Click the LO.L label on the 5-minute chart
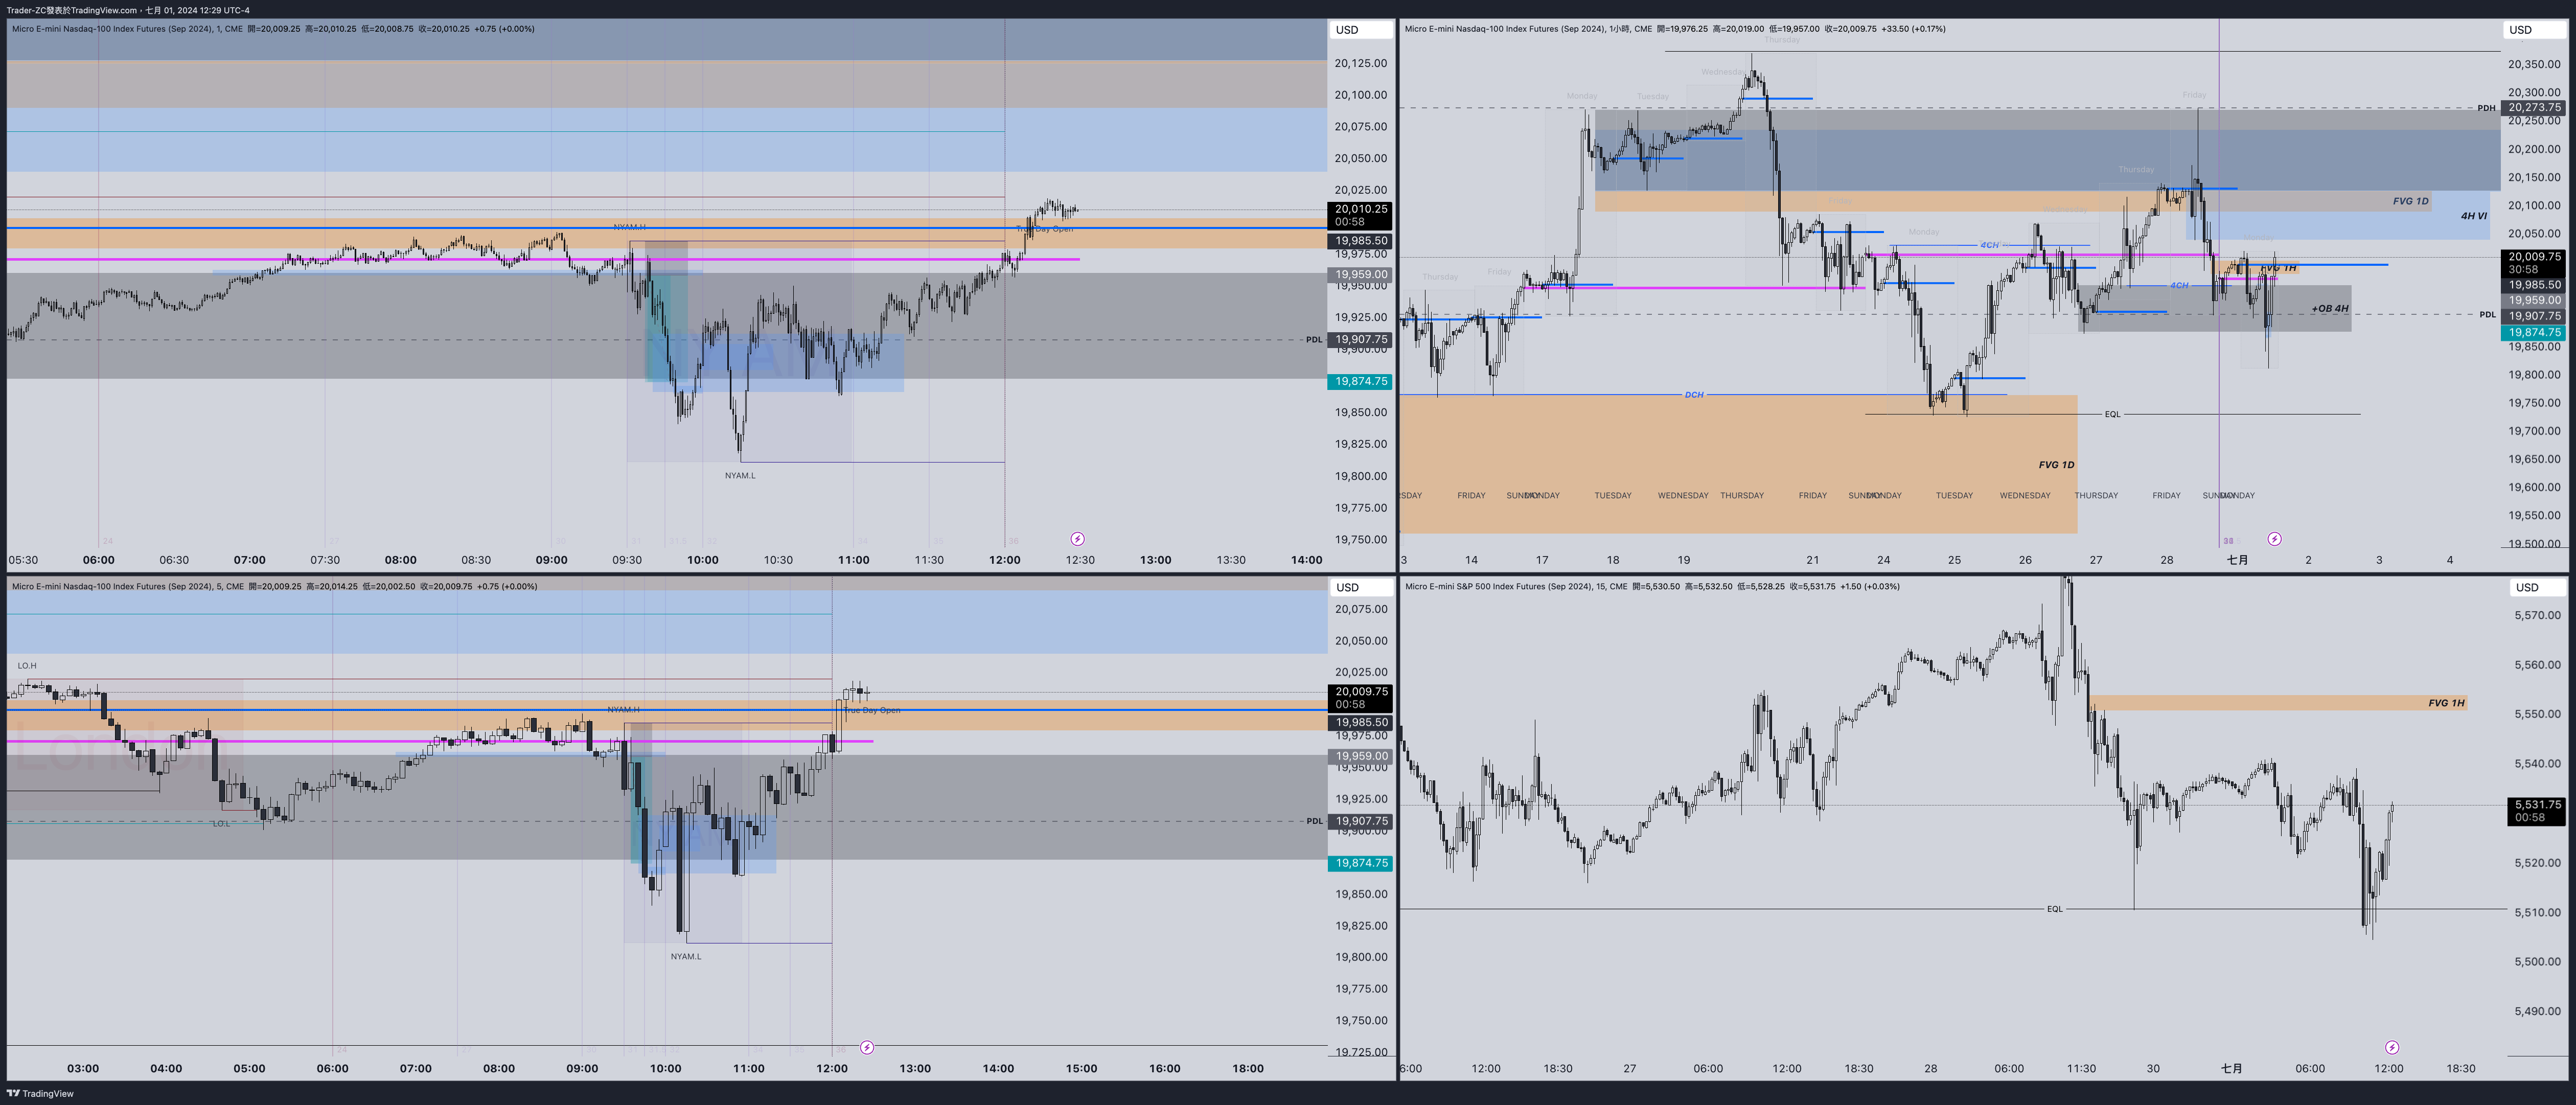Image resolution: width=2576 pixels, height=1105 pixels. tap(221, 824)
